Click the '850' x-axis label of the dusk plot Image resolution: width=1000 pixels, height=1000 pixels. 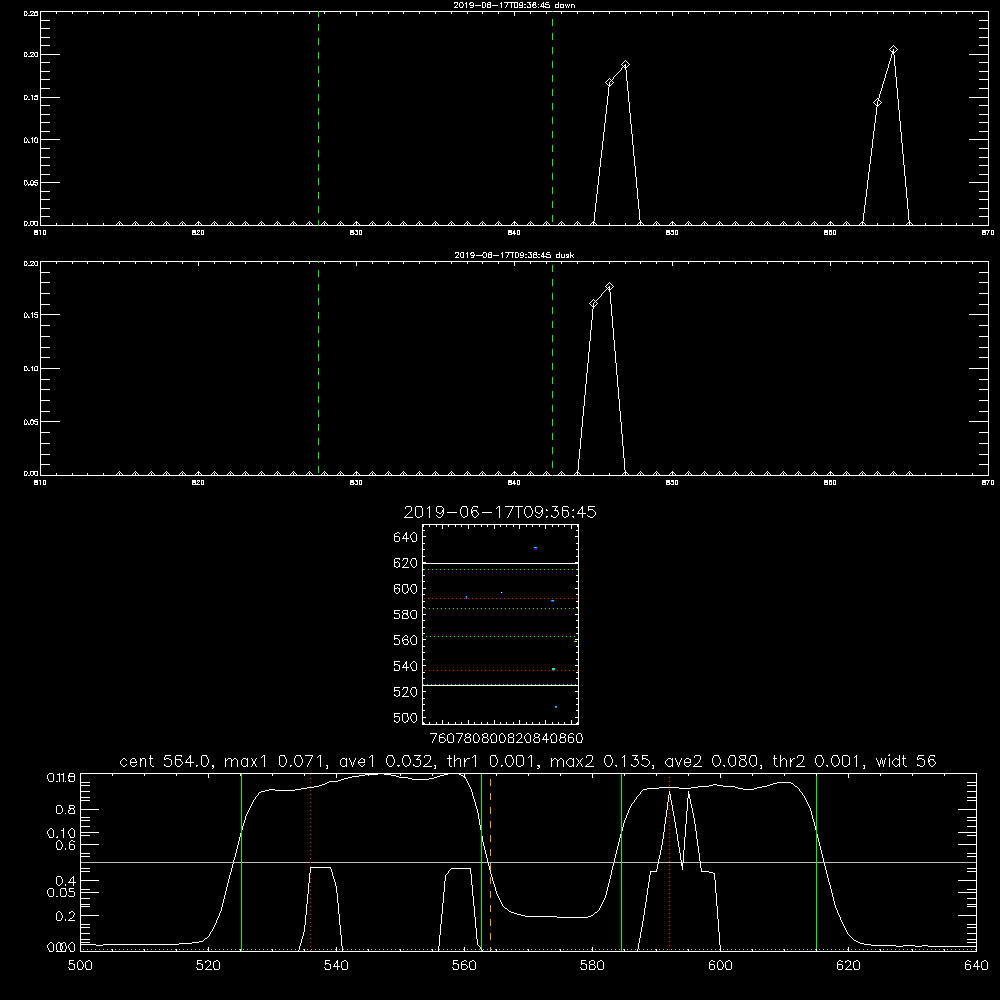coord(672,483)
